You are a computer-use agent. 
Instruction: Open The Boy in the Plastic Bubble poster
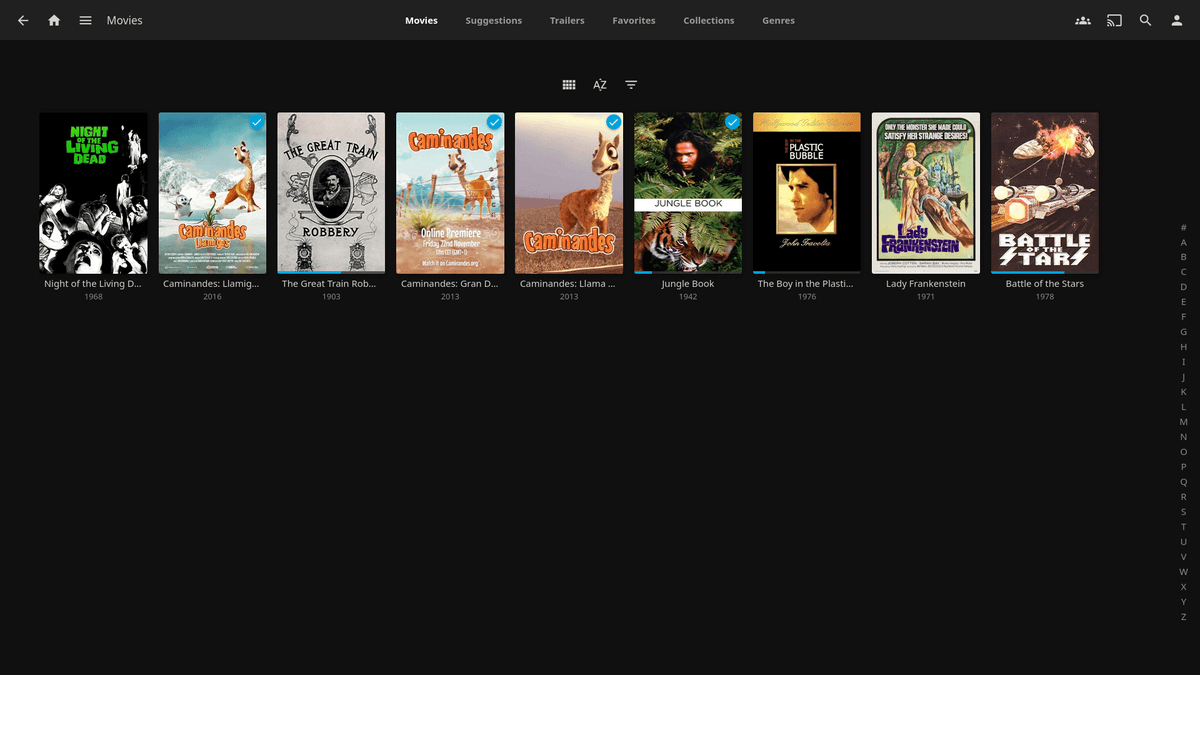pyautogui.click(x=807, y=193)
